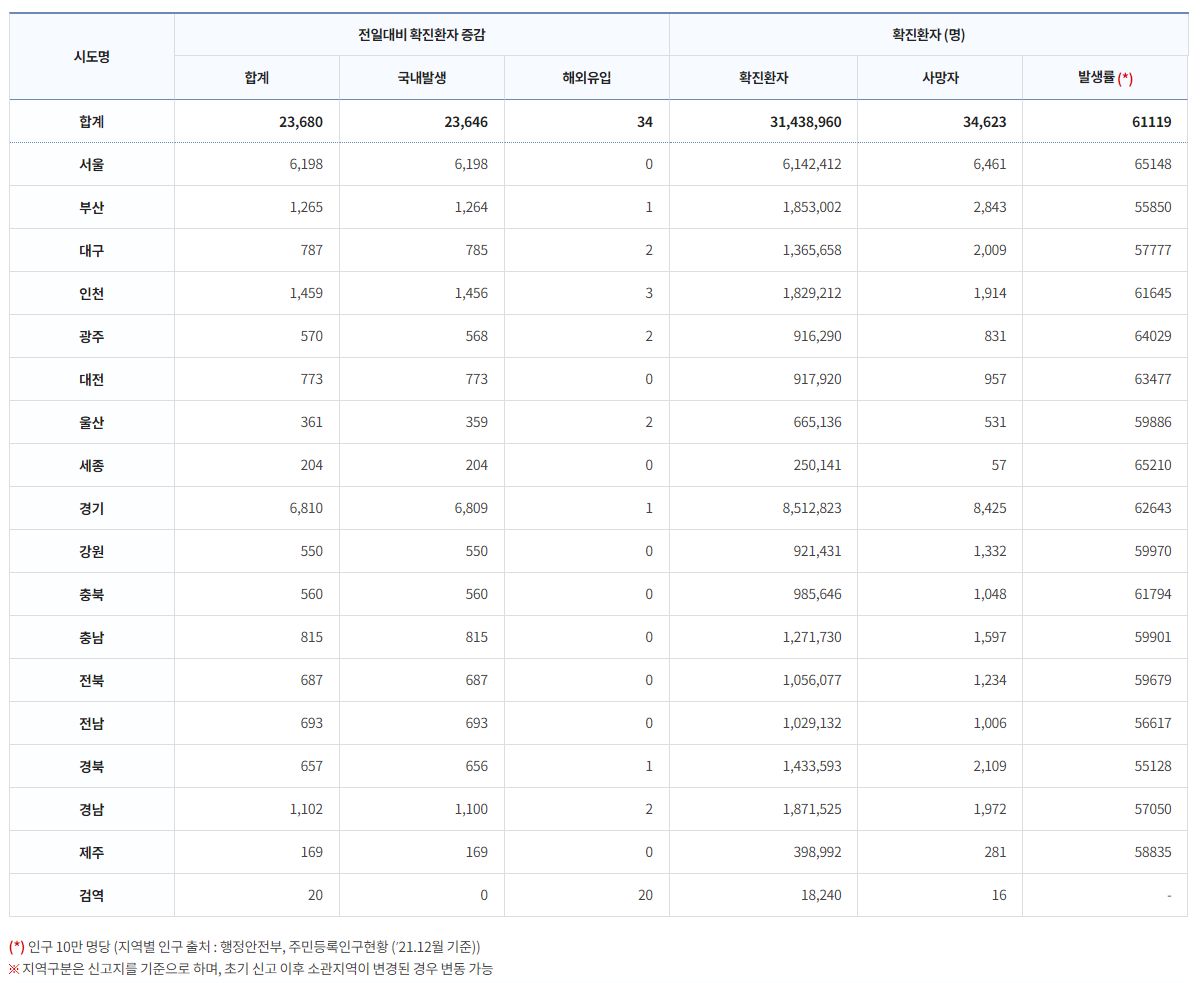Select Gangwon deaths value 1,332

pyautogui.click(x=990, y=551)
